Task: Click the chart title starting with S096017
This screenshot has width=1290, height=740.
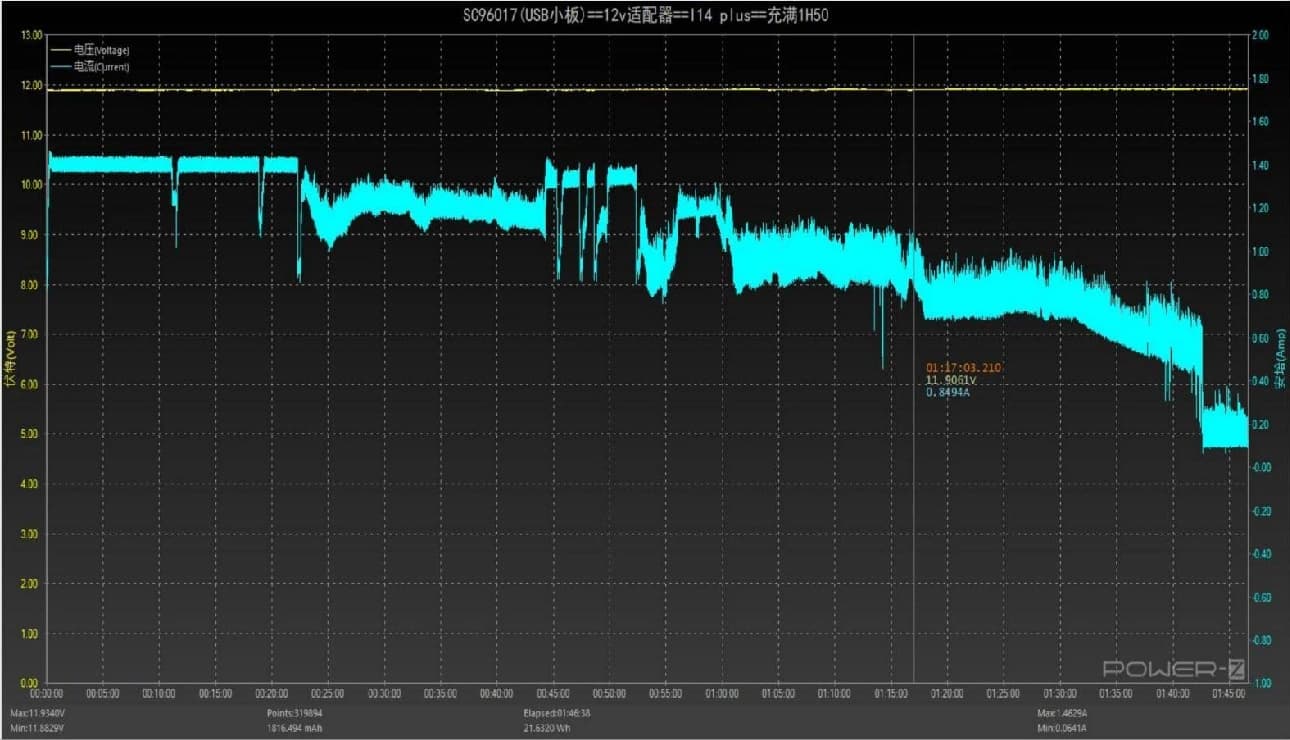Action: (644, 13)
